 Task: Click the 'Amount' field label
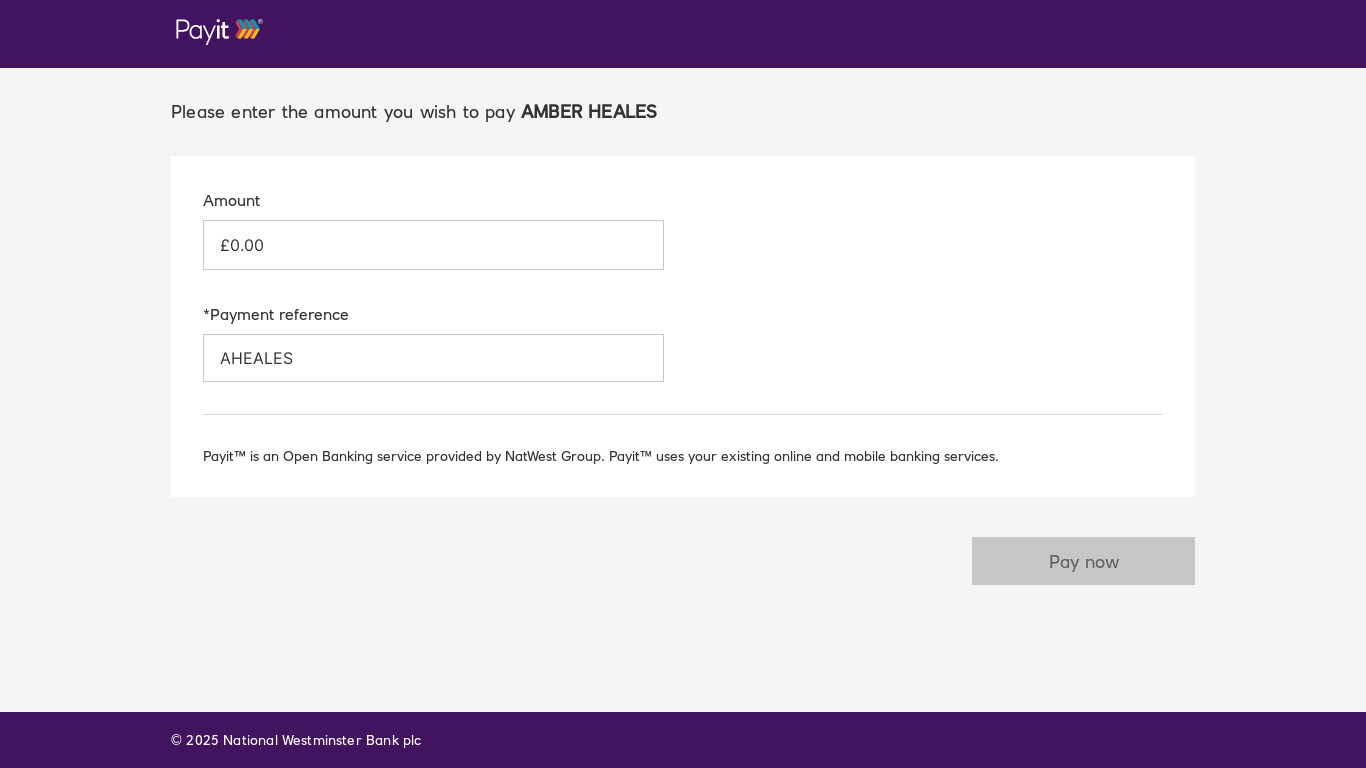coord(231,200)
